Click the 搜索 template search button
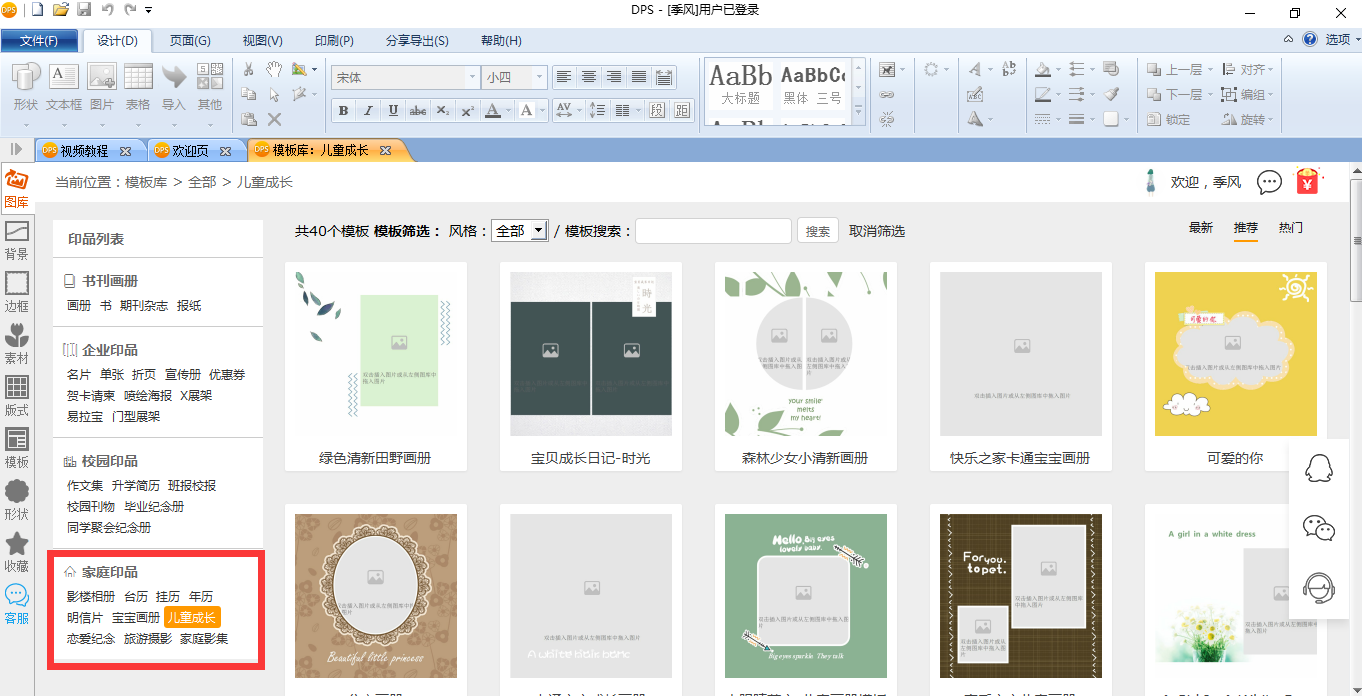 coord(817,230)
